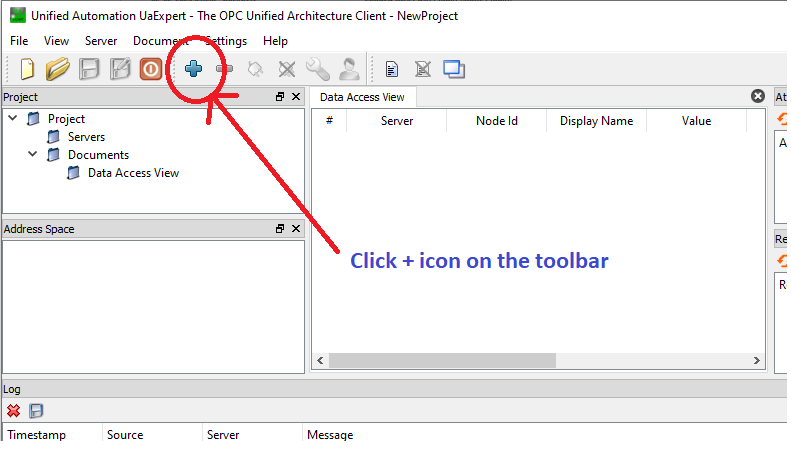Click the horizontal scrollbar thumb

(442, 360)
